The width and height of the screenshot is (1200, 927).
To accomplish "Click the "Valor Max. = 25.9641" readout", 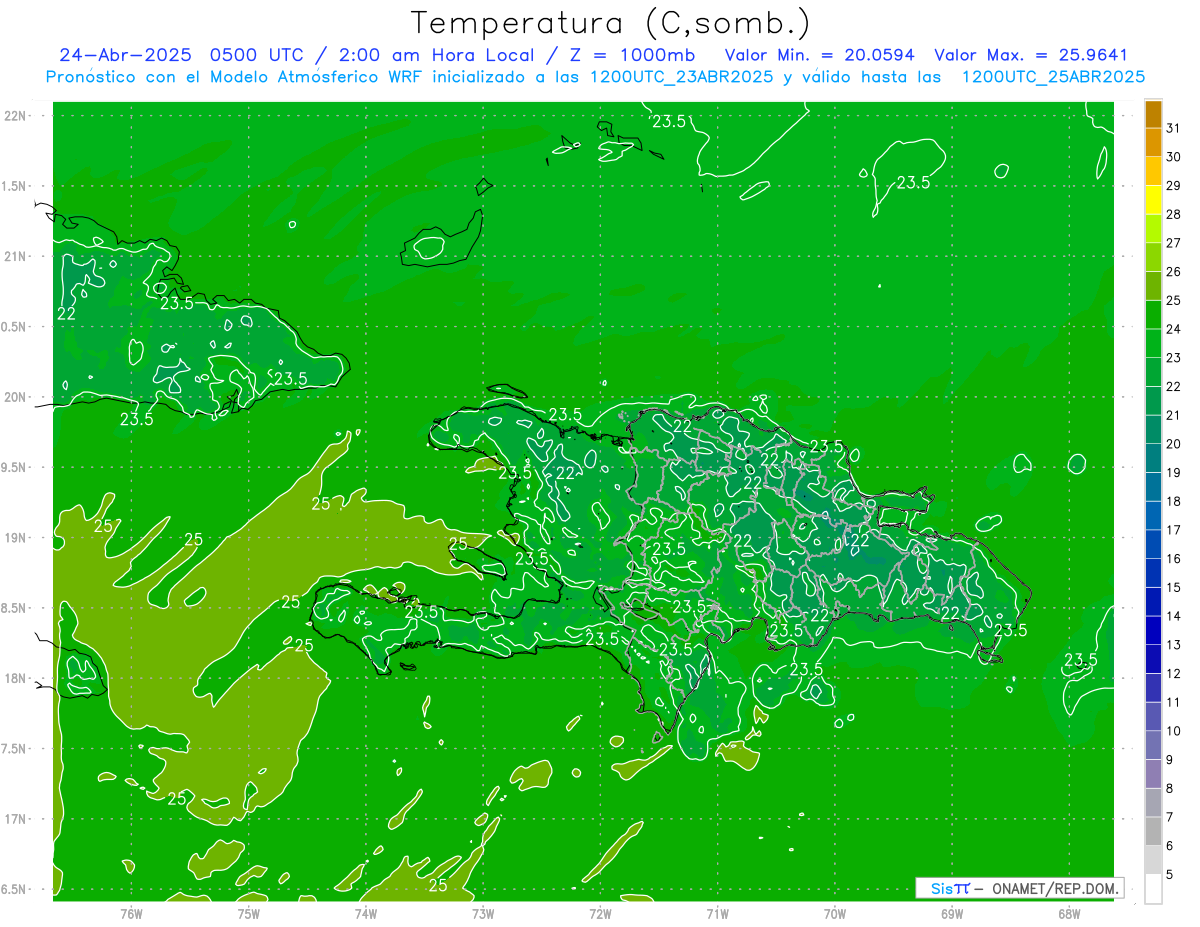I will [x=1031, y=55].
